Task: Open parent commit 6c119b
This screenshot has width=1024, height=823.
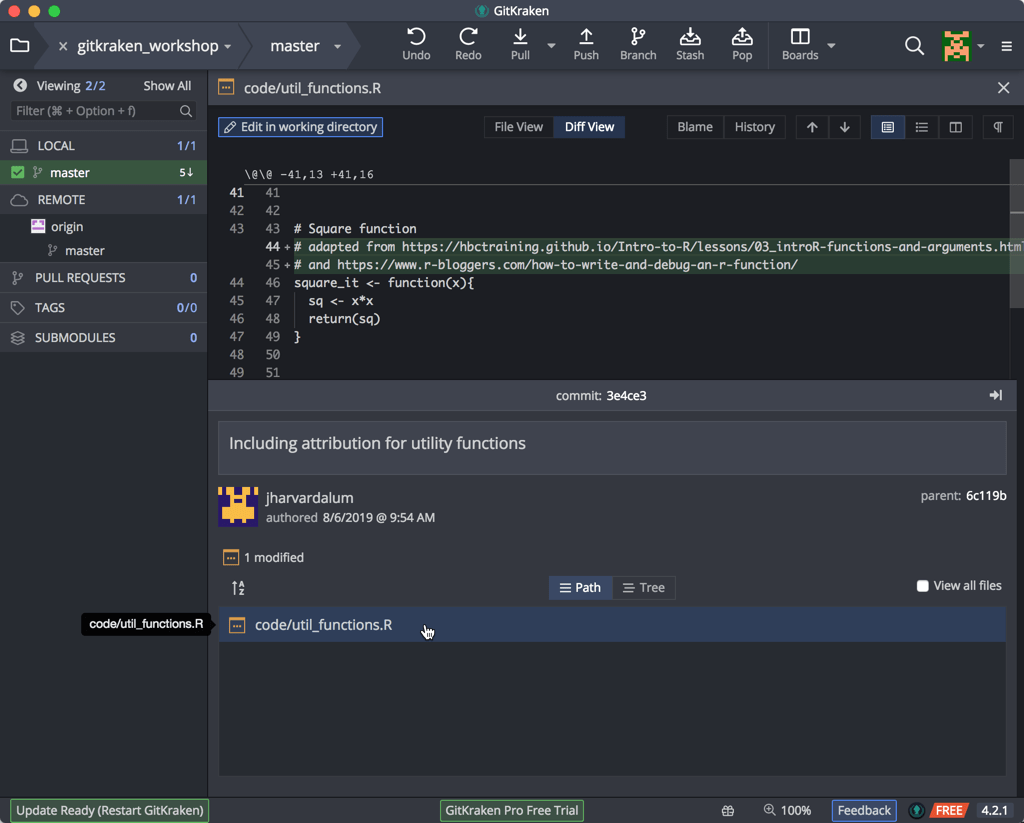Action: pos(986,496)
